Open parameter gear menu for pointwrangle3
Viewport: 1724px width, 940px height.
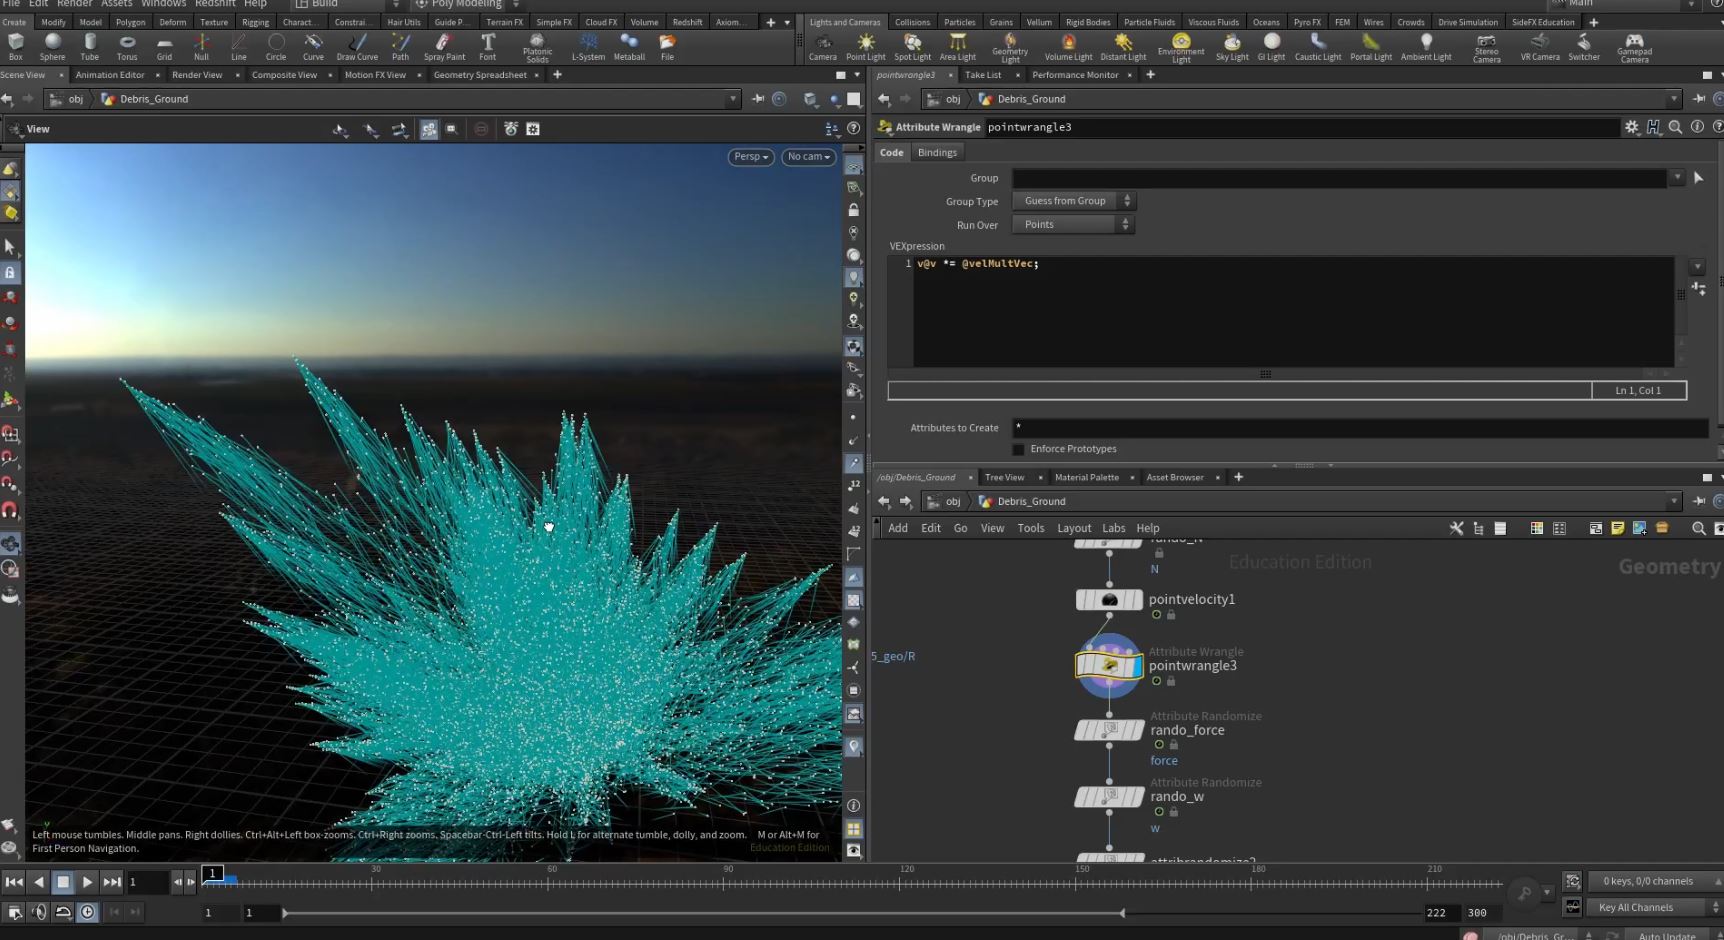[x=1632, y=127]
